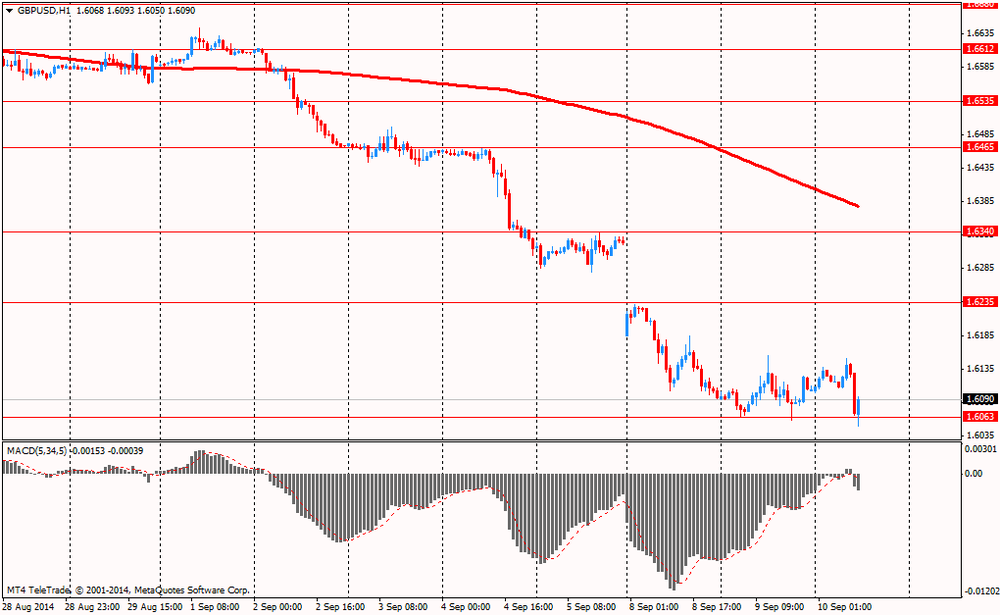
Task: Click the 1.6035 price scale value
Action: pos(980,435)
